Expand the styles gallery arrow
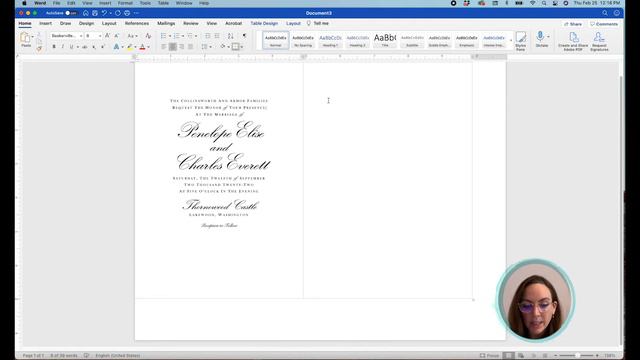Screen dimensions: 640x360 (511, 40)
